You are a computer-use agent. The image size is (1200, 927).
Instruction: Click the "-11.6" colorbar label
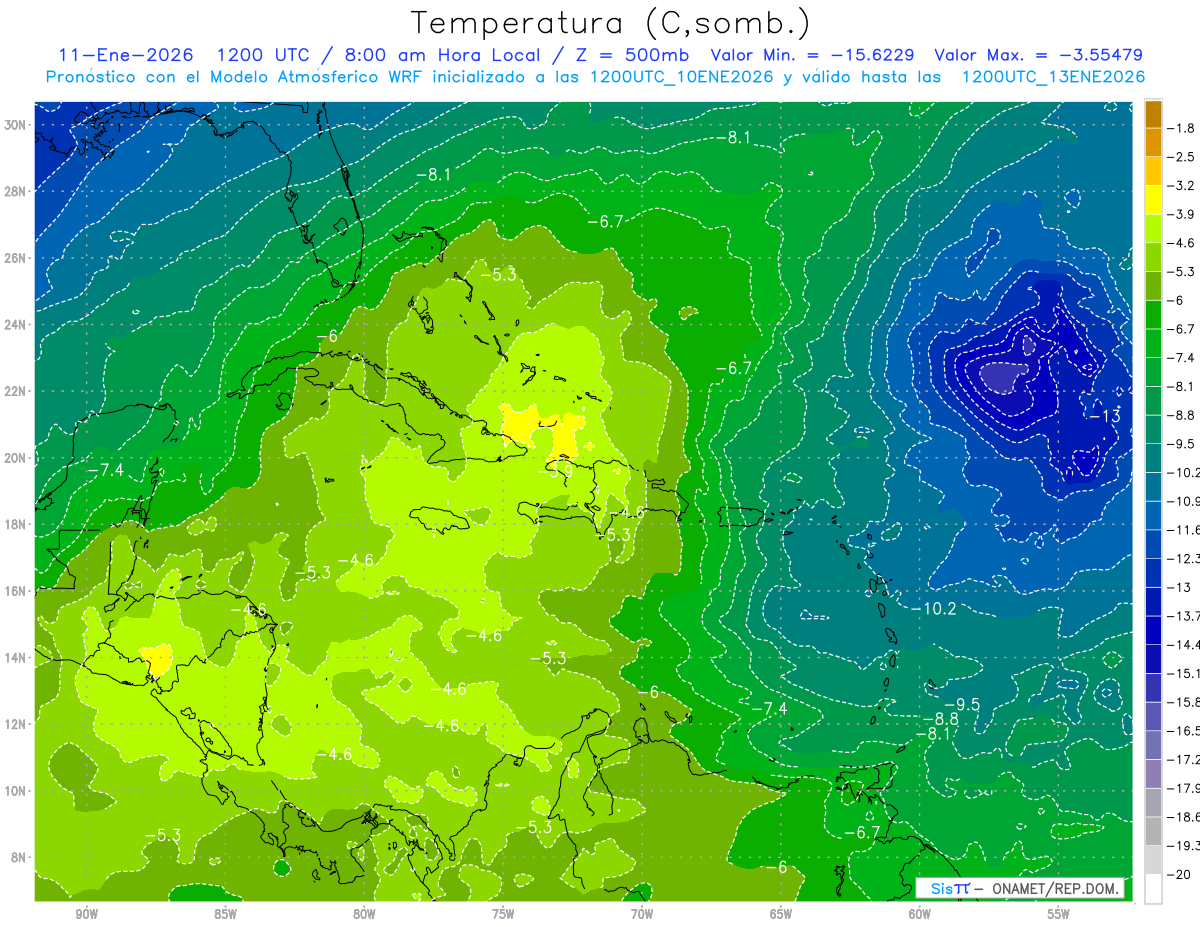click(1185, 529)
